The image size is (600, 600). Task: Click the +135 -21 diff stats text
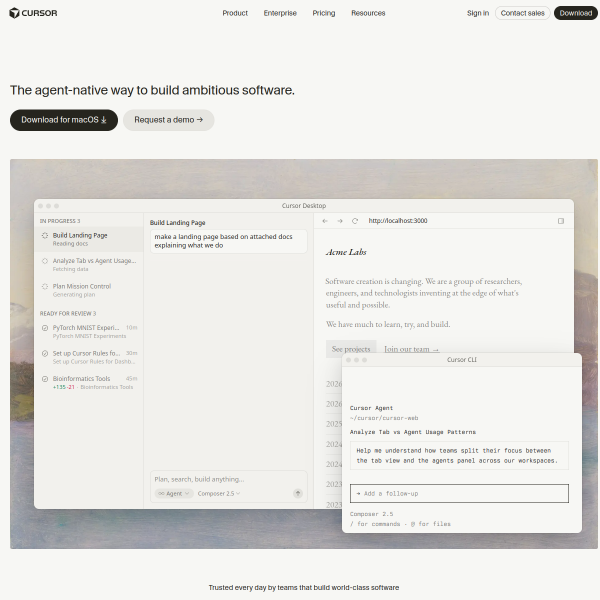click(x=64, y=387)
